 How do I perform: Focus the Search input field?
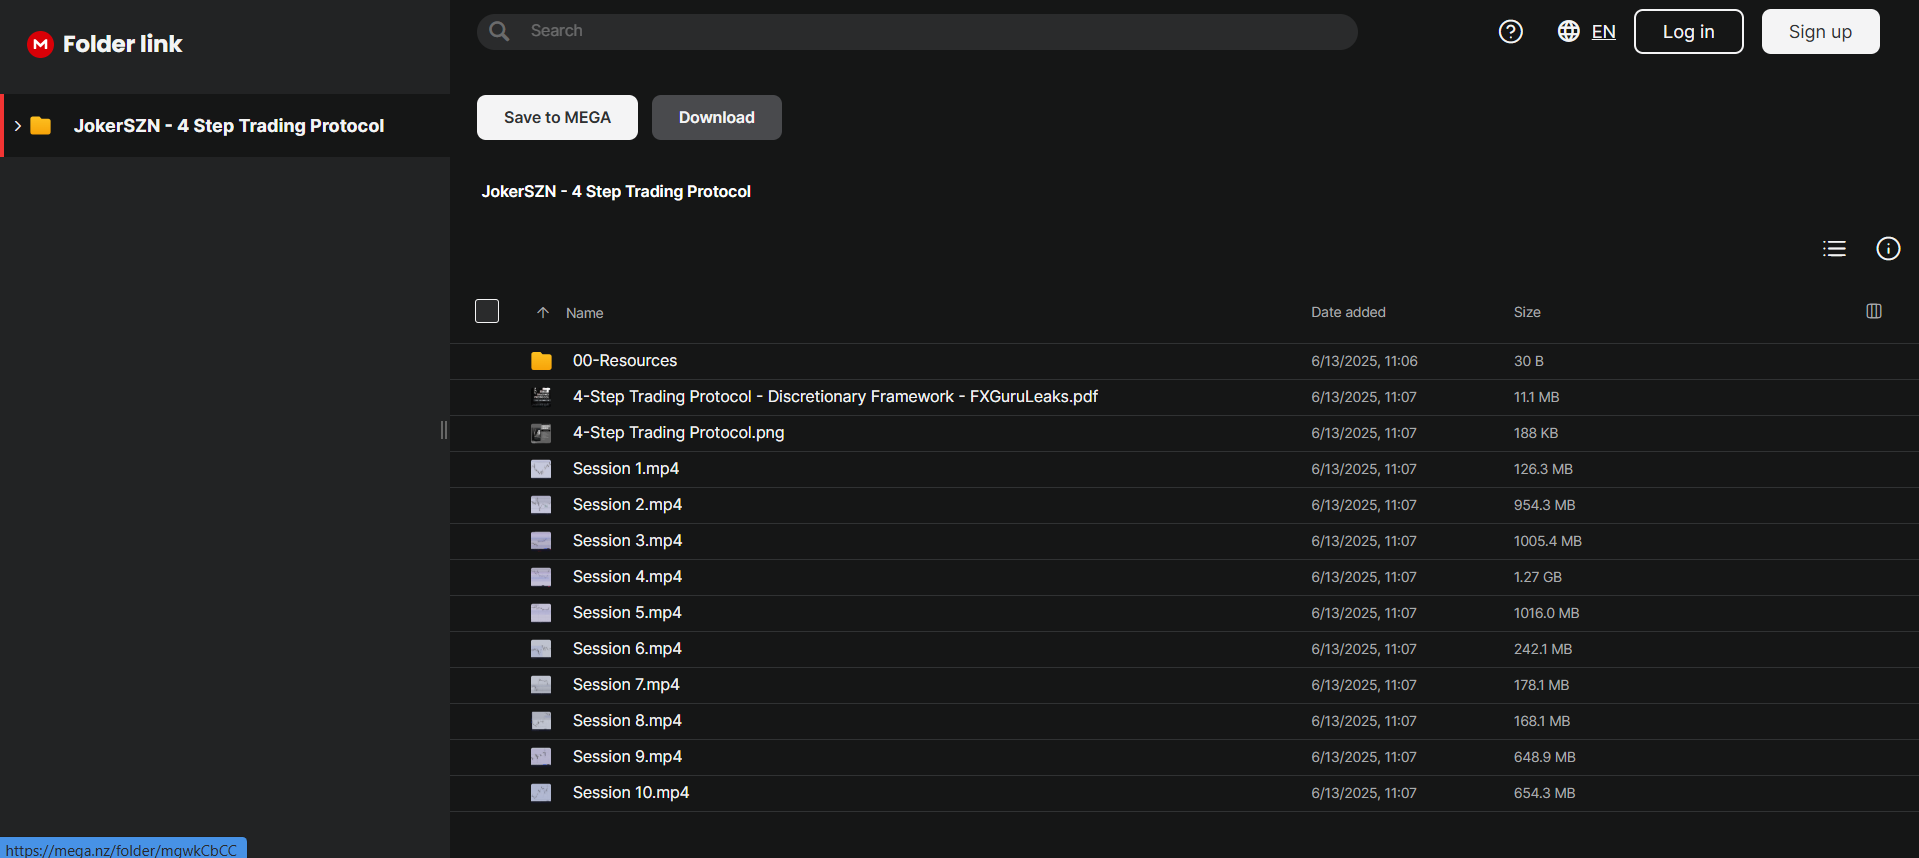[x=917, y=31]
